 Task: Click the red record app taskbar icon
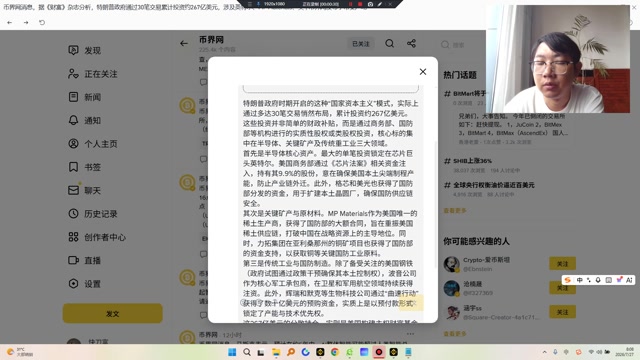click(x=379, y=352)
